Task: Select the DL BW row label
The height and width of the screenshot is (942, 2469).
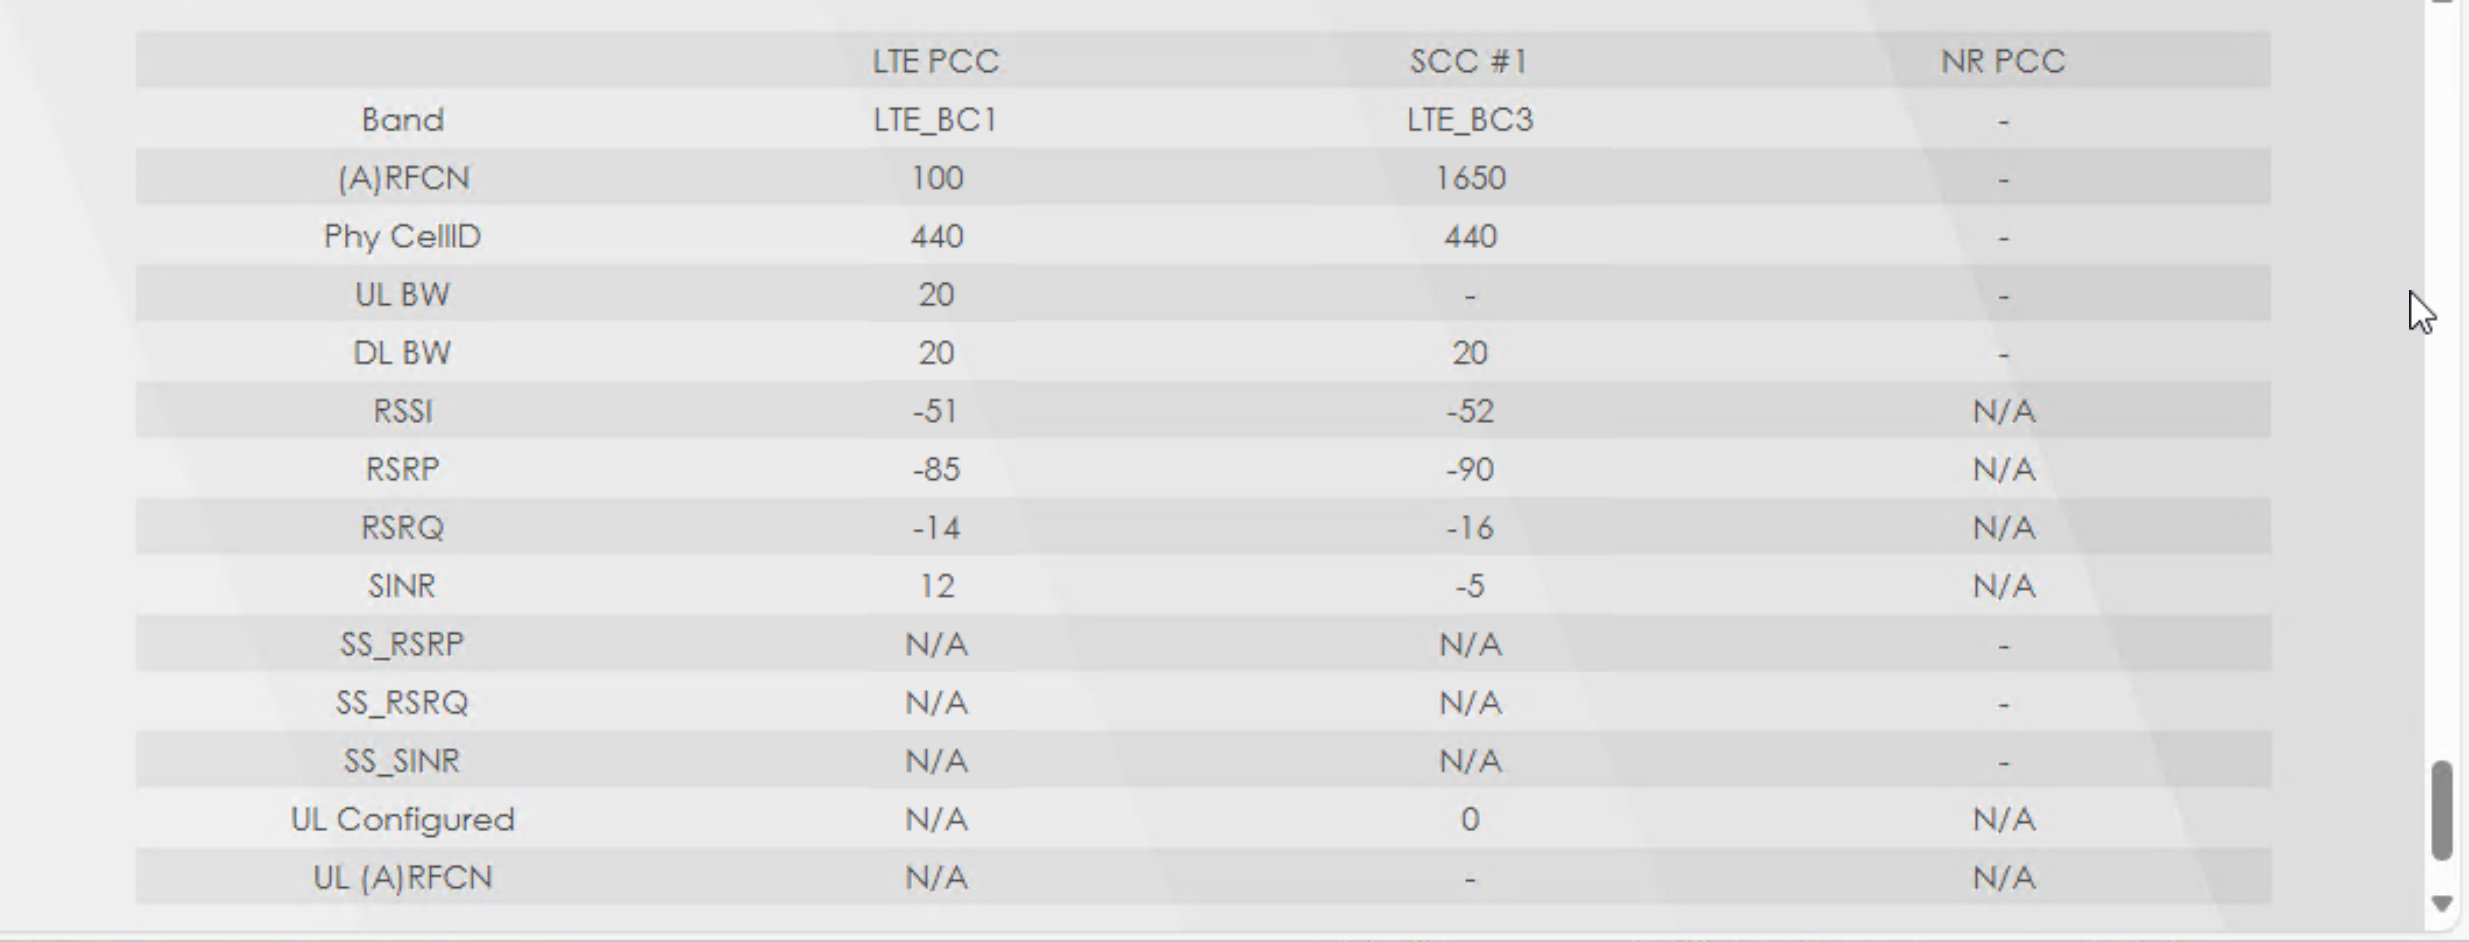Action: 402,353
